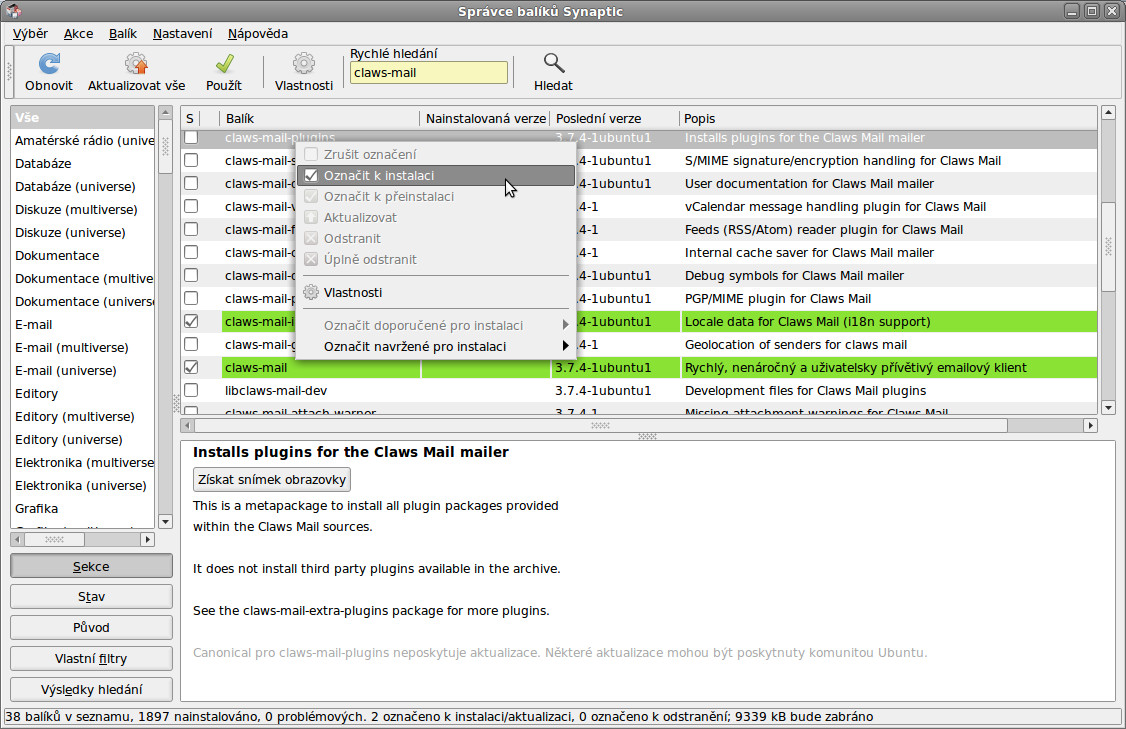Toggle the libclaws-mail-dev row checkbox

tap(191, 390)
